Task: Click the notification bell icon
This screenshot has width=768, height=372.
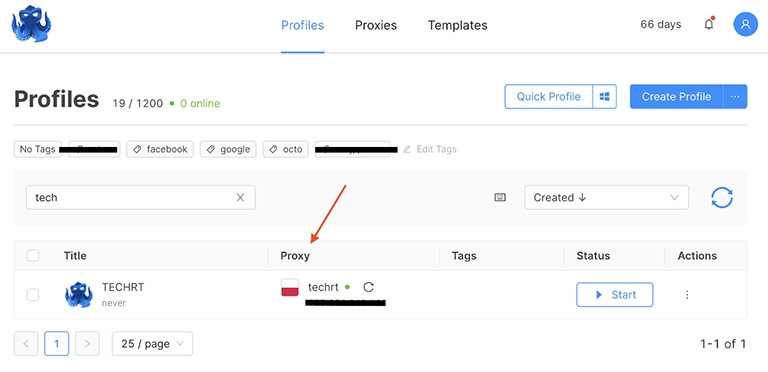Action: tap(709, 24)
